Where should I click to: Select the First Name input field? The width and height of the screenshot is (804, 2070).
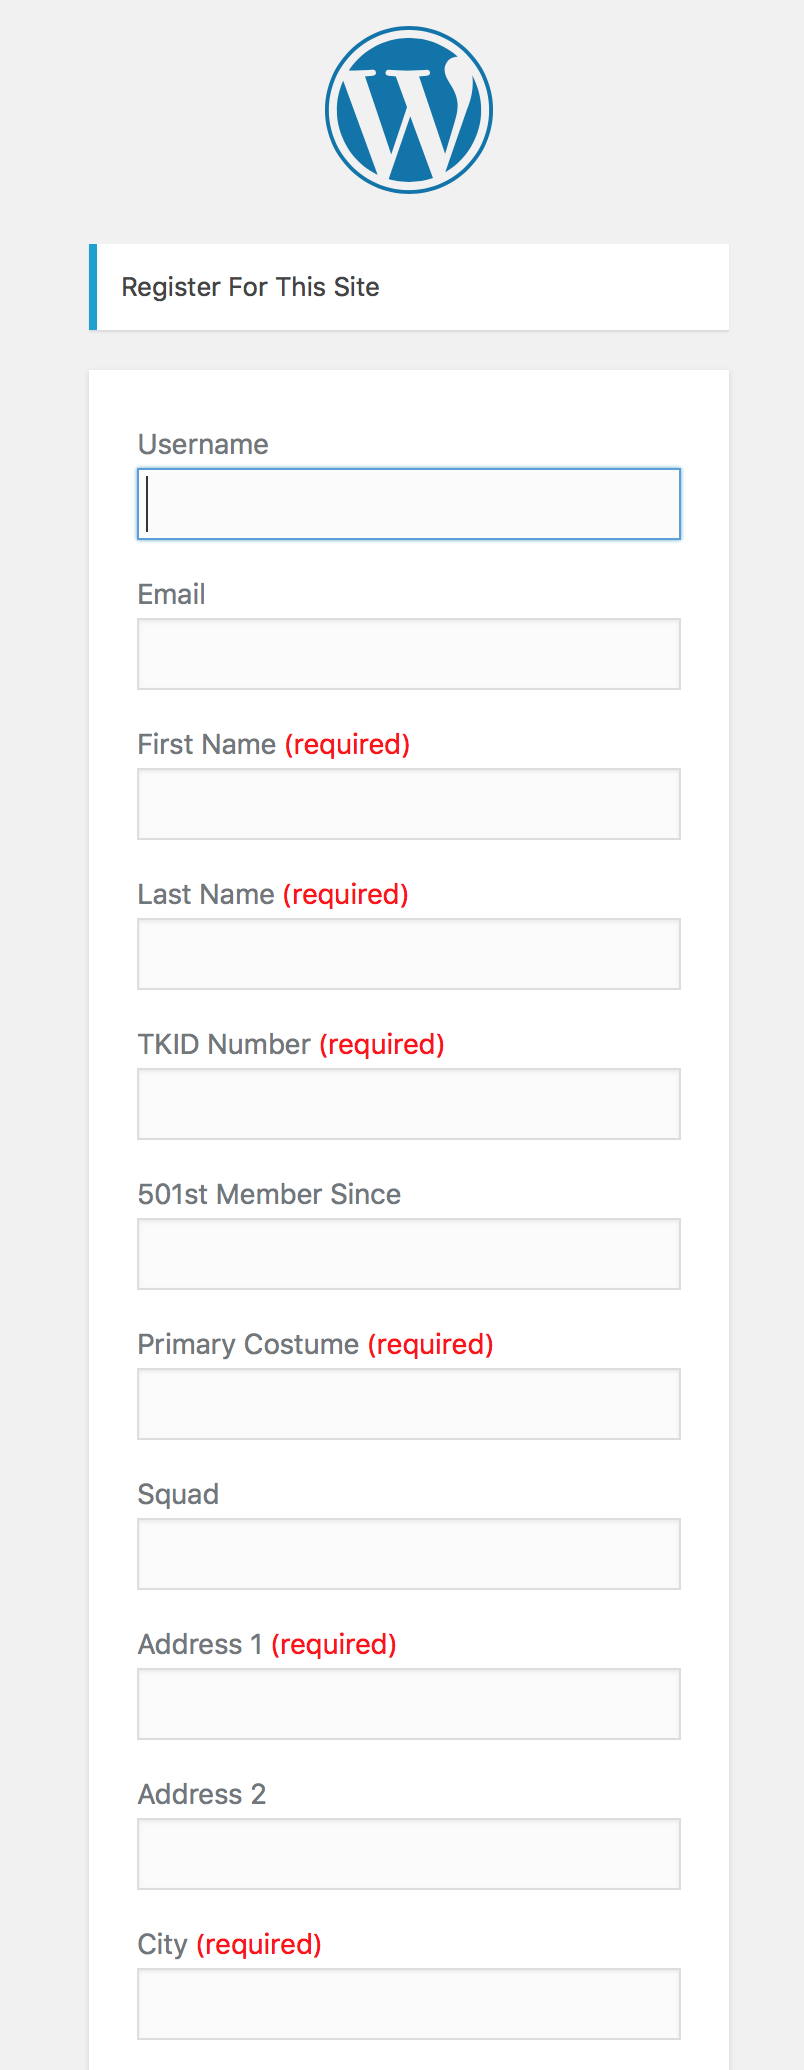point(409,804)
